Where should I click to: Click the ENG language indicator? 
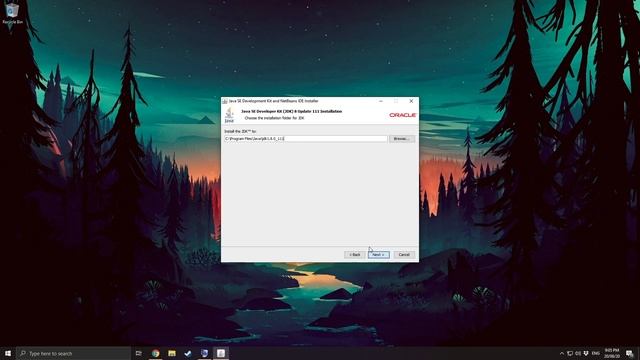596,353
